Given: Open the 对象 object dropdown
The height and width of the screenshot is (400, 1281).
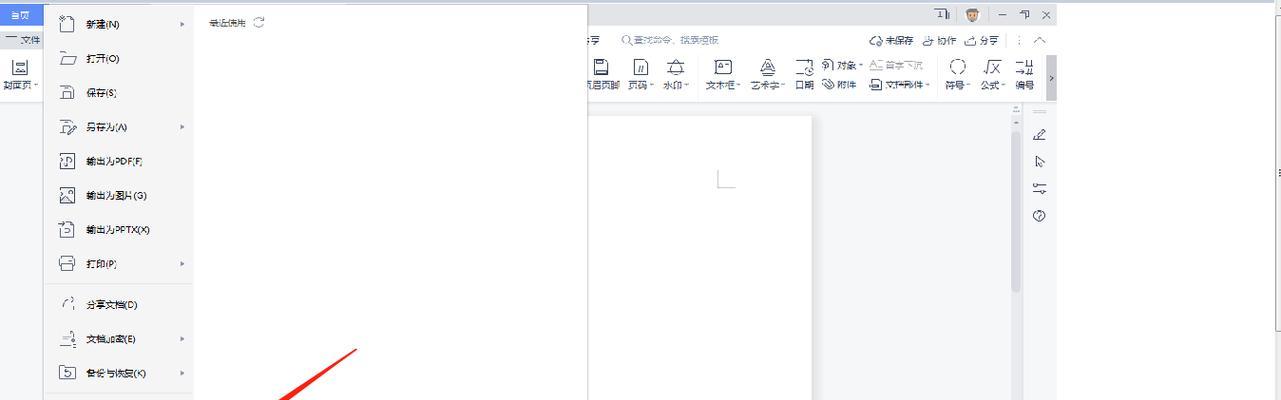Looking at the screenshot, I should coord(843,65).
